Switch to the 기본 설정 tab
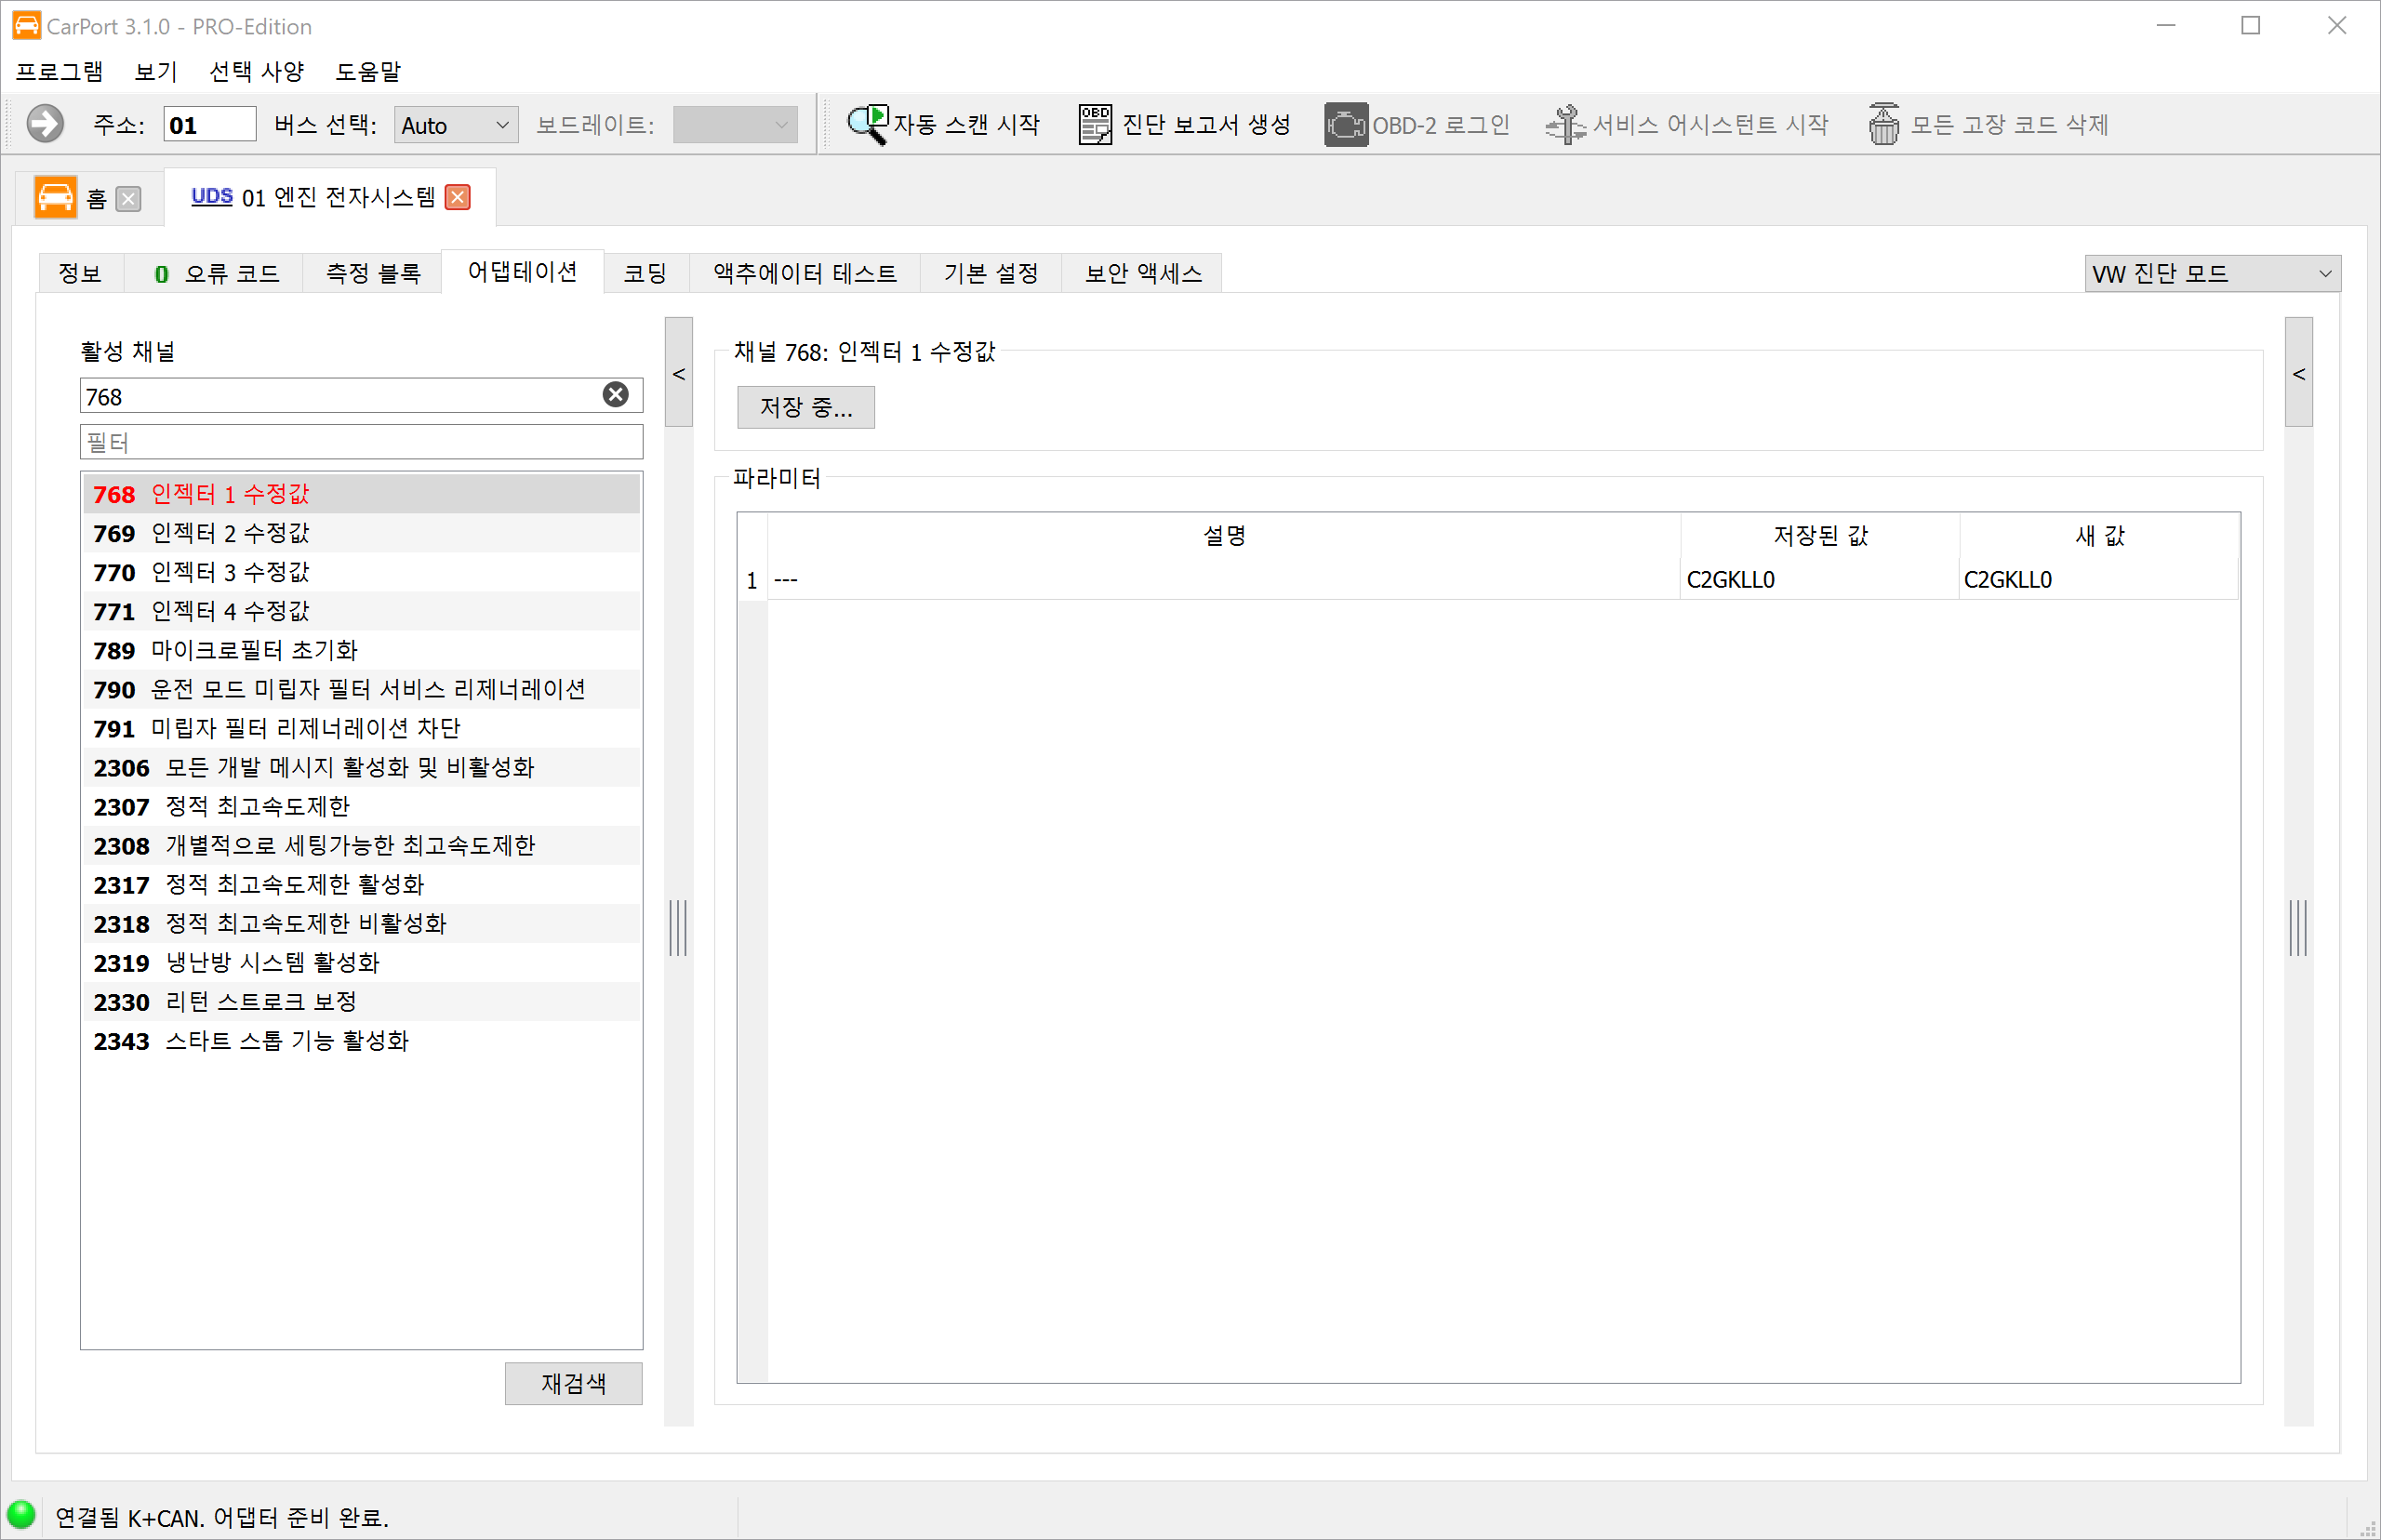This screenshot has height=1540, width=2381. [990, 273]
